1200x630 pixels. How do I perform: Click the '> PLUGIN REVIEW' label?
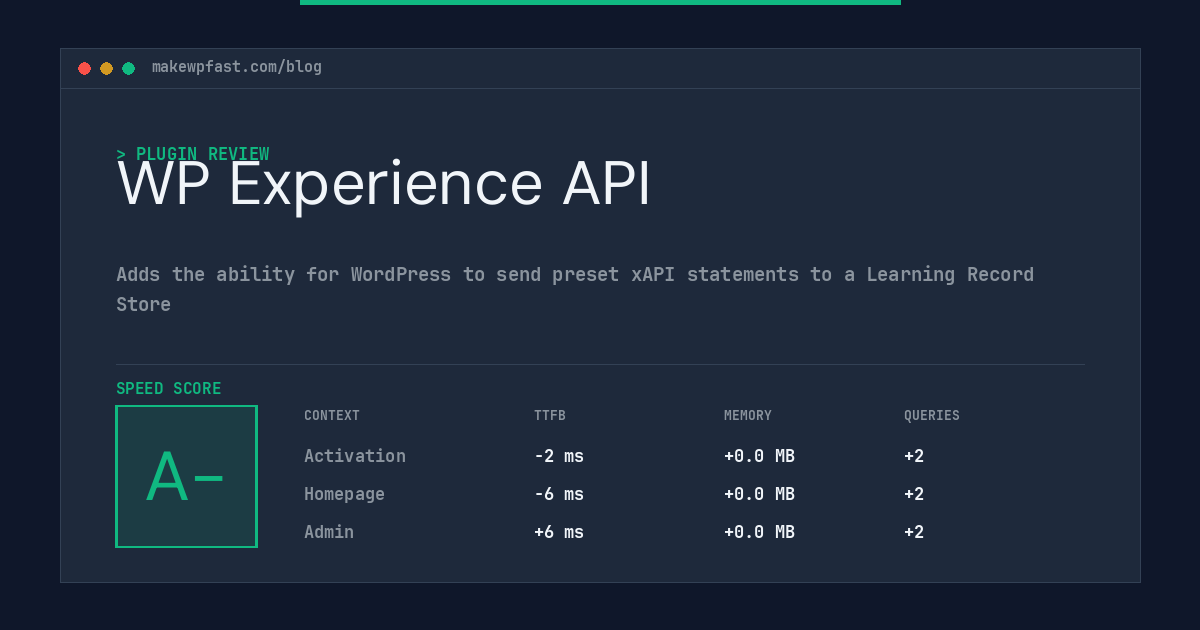point(193,154)
